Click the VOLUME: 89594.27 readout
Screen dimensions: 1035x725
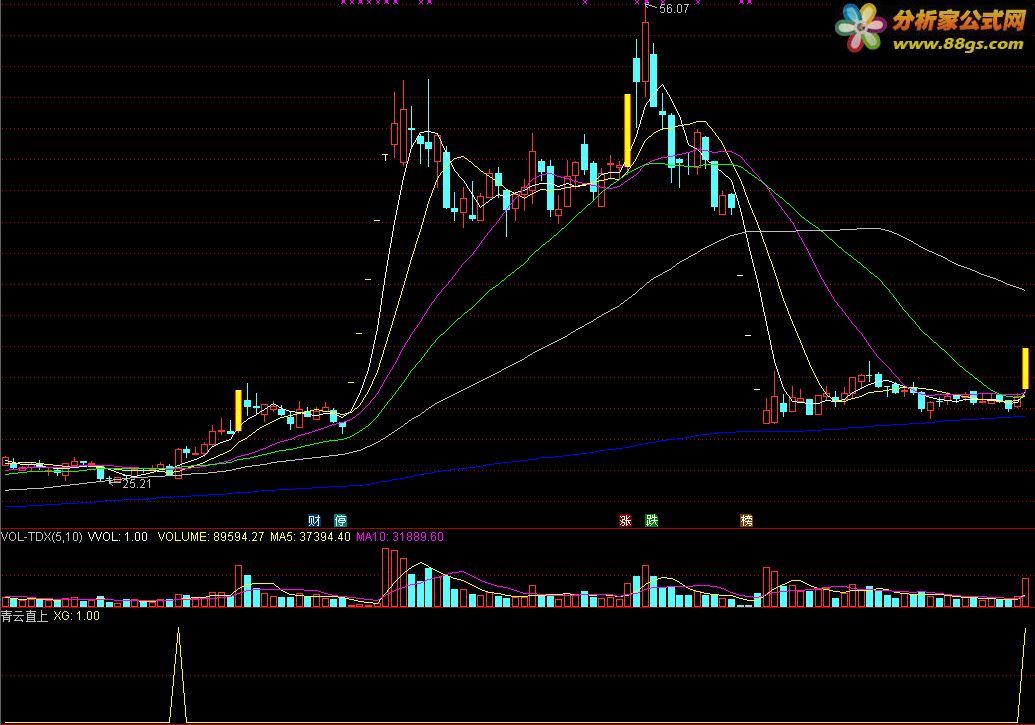[211, 537]
